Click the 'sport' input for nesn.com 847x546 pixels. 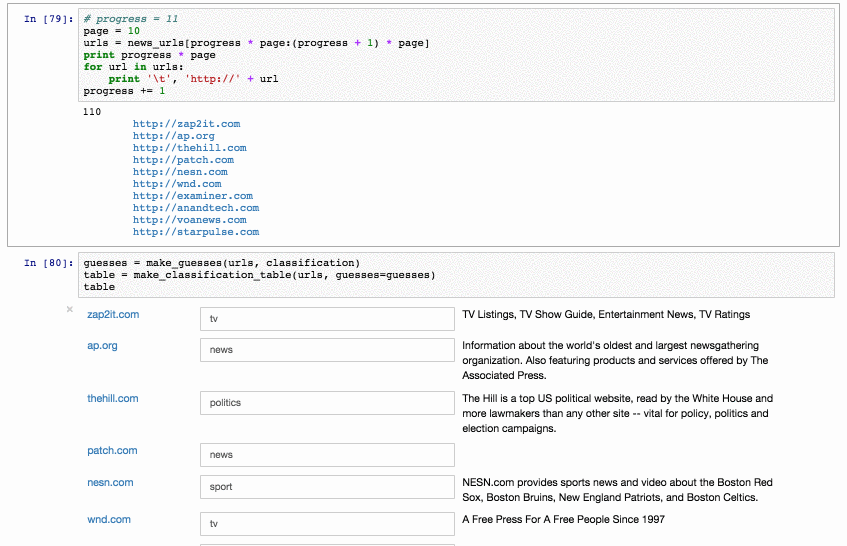point(327,487)
